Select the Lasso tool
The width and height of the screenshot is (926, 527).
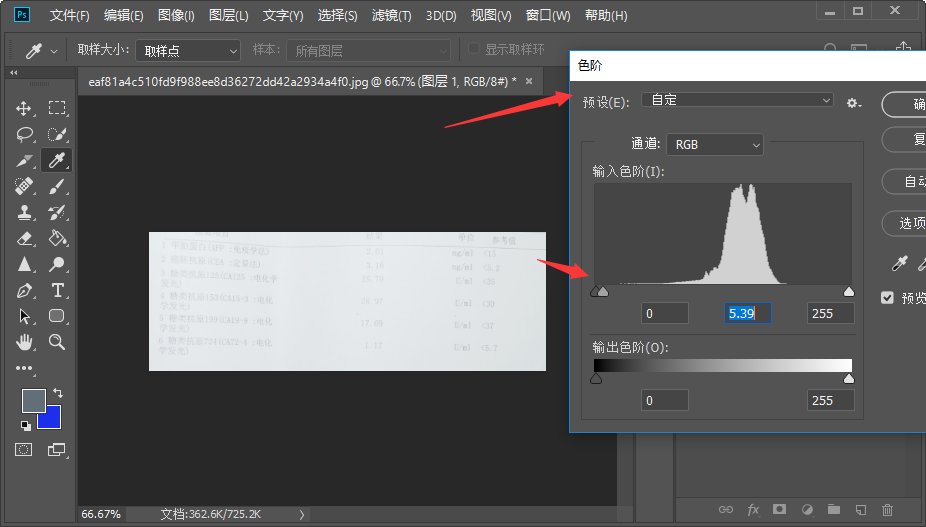24,134
